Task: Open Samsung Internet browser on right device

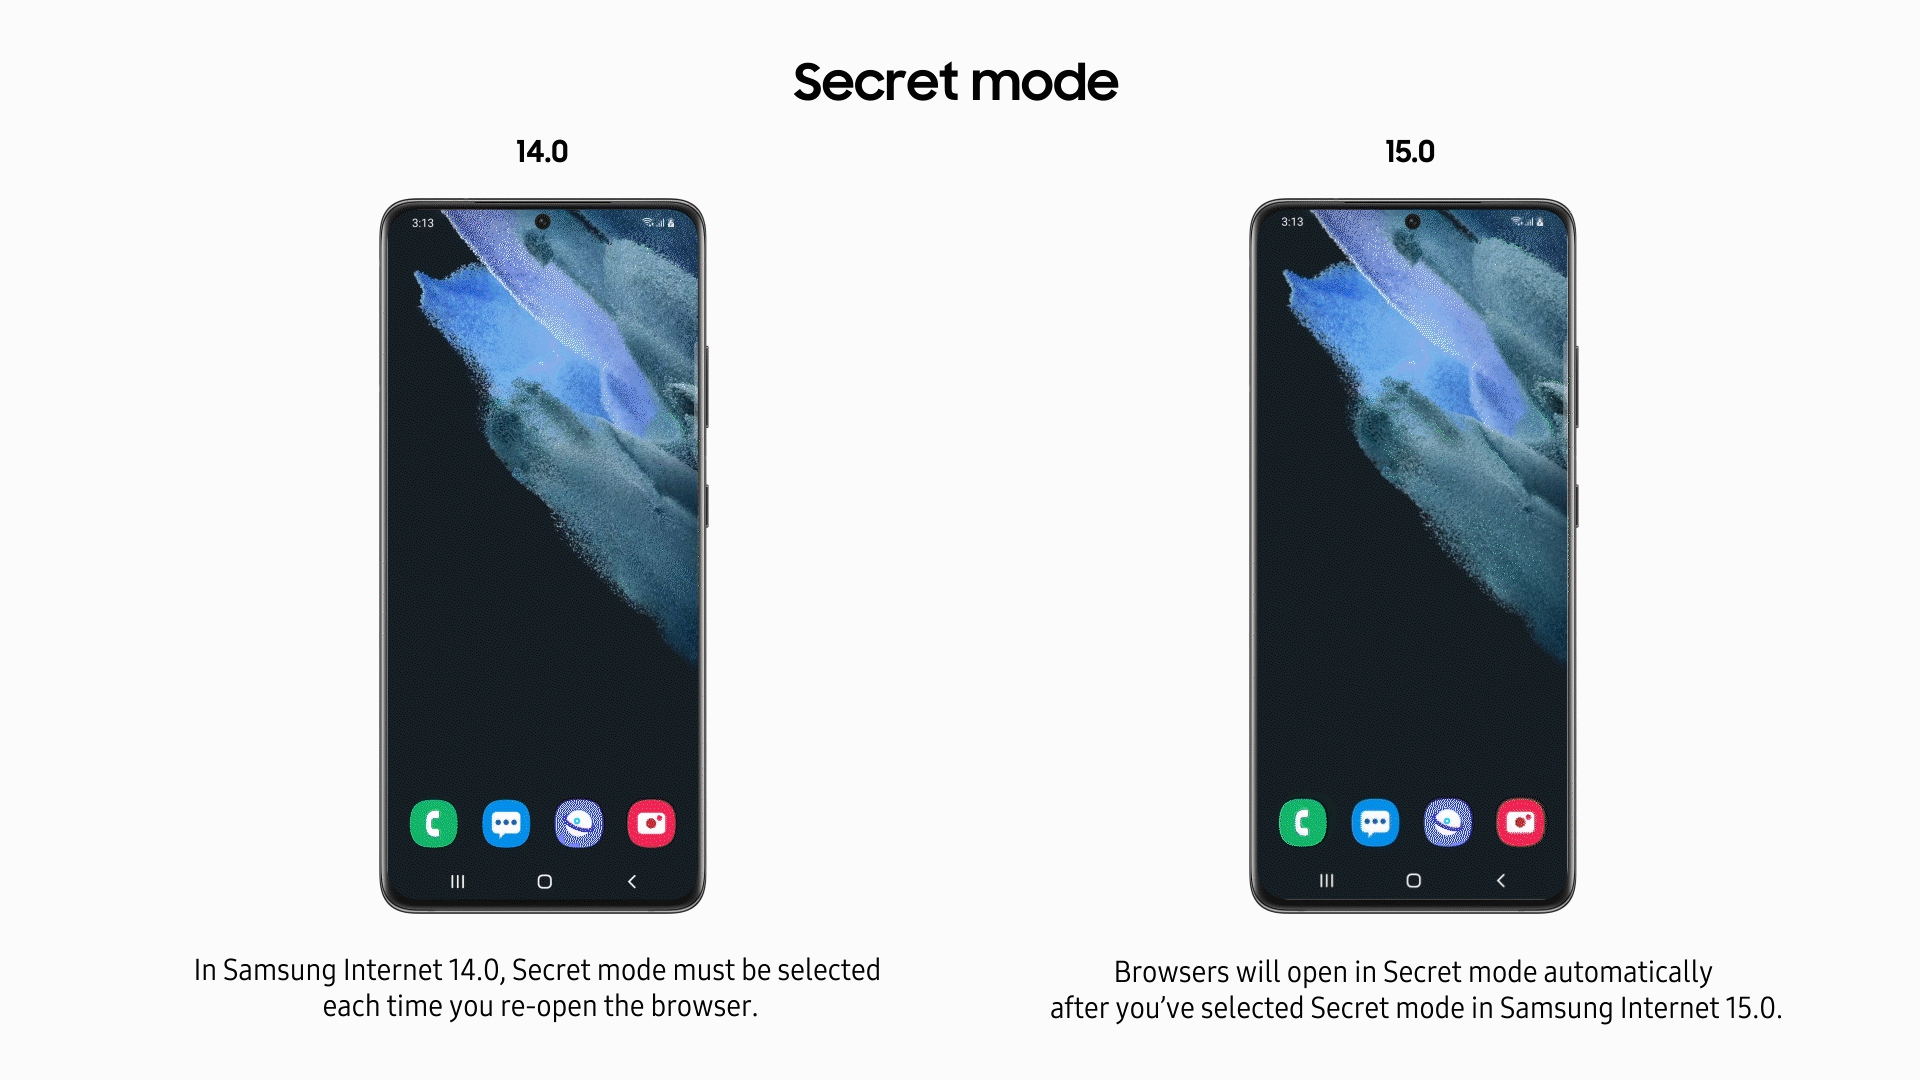Action: [x=1445, y=822]
